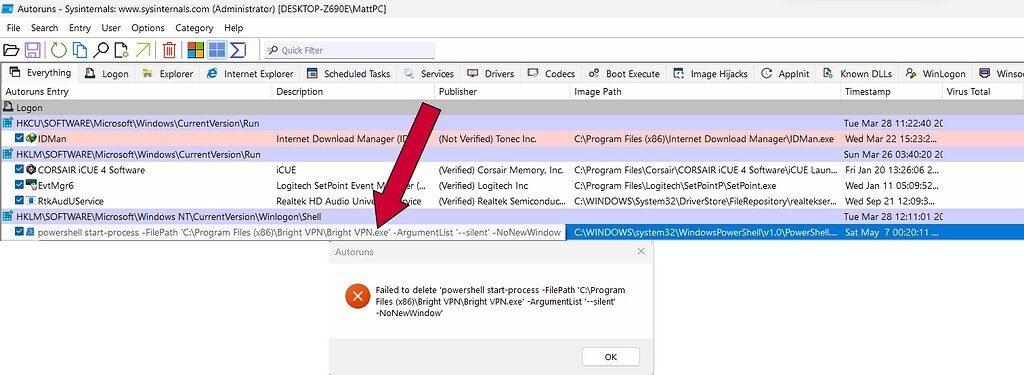Open the Category menu
Viewport: 1024px width, 375px height.
pyautogui.click(x=194, y=27)
